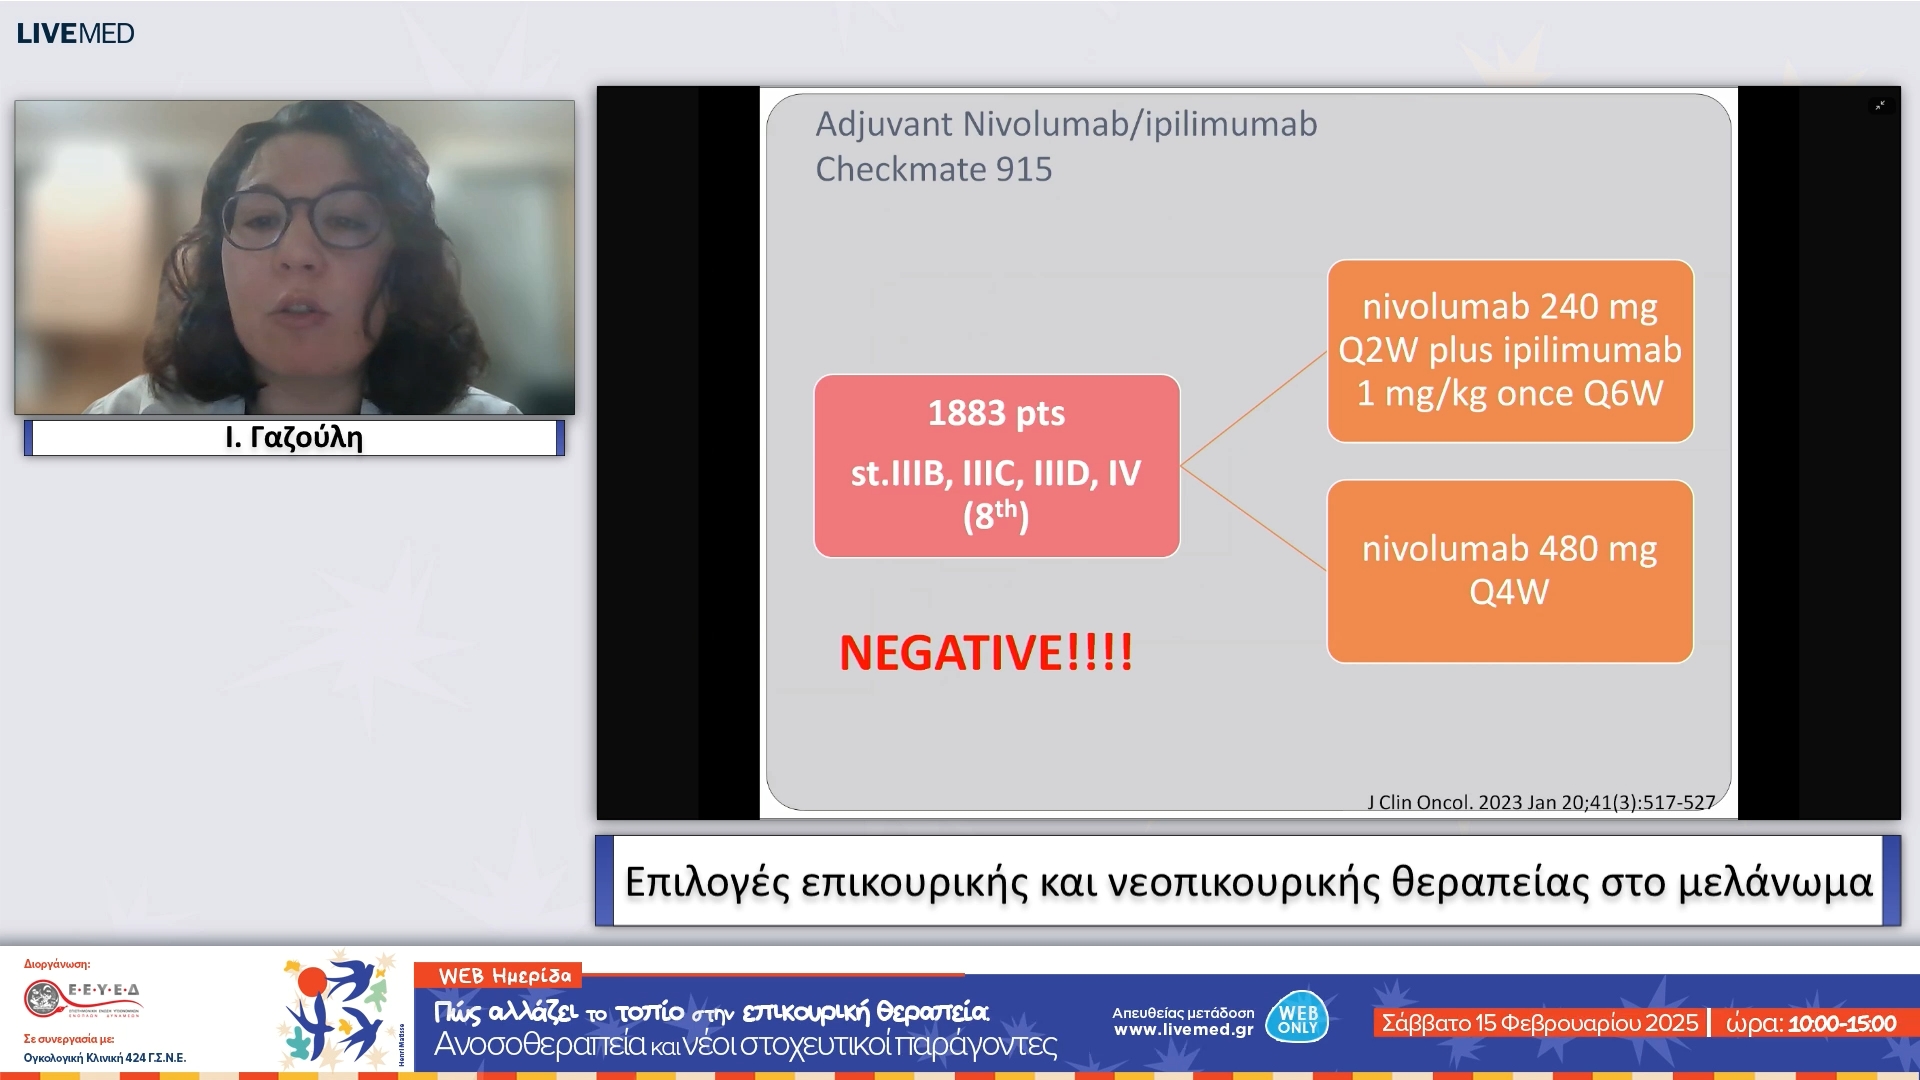Click the Greek talk title banner
Image resolution: width=1920 pixels, height=1080 pixels.
[1248, 881]
